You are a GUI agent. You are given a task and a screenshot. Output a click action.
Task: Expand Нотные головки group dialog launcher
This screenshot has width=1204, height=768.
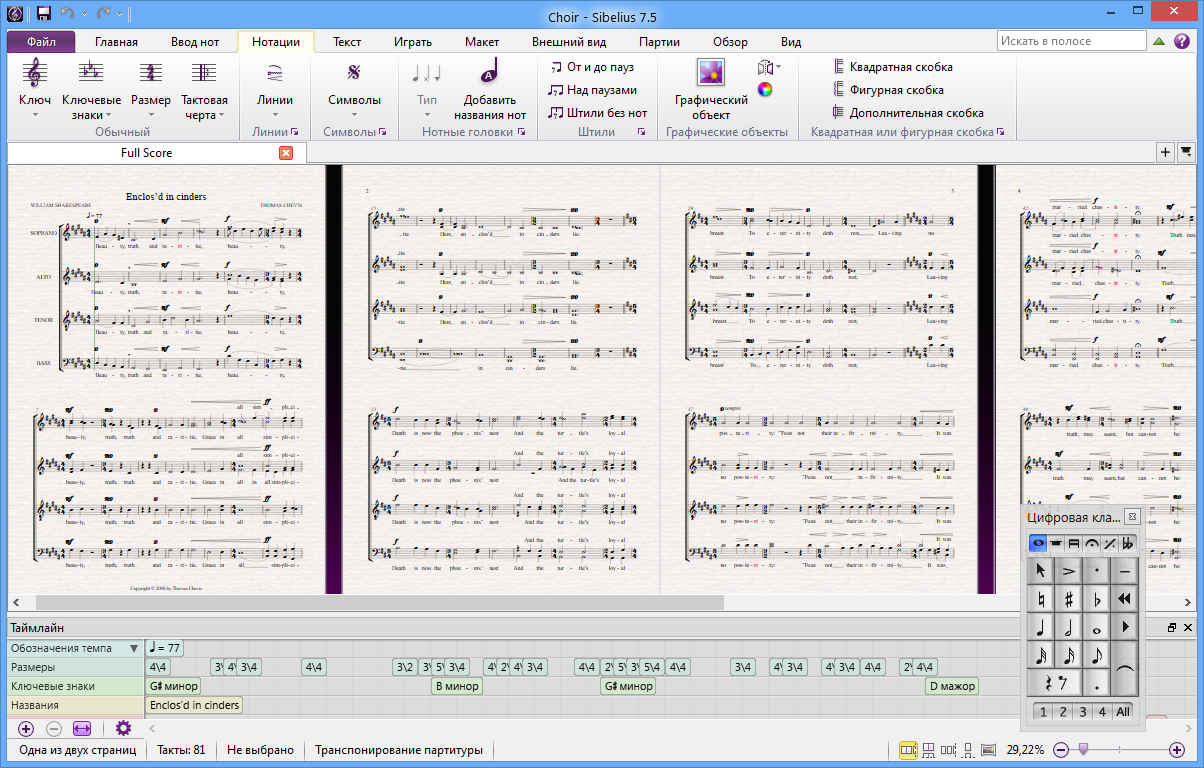tap(521, 132)
